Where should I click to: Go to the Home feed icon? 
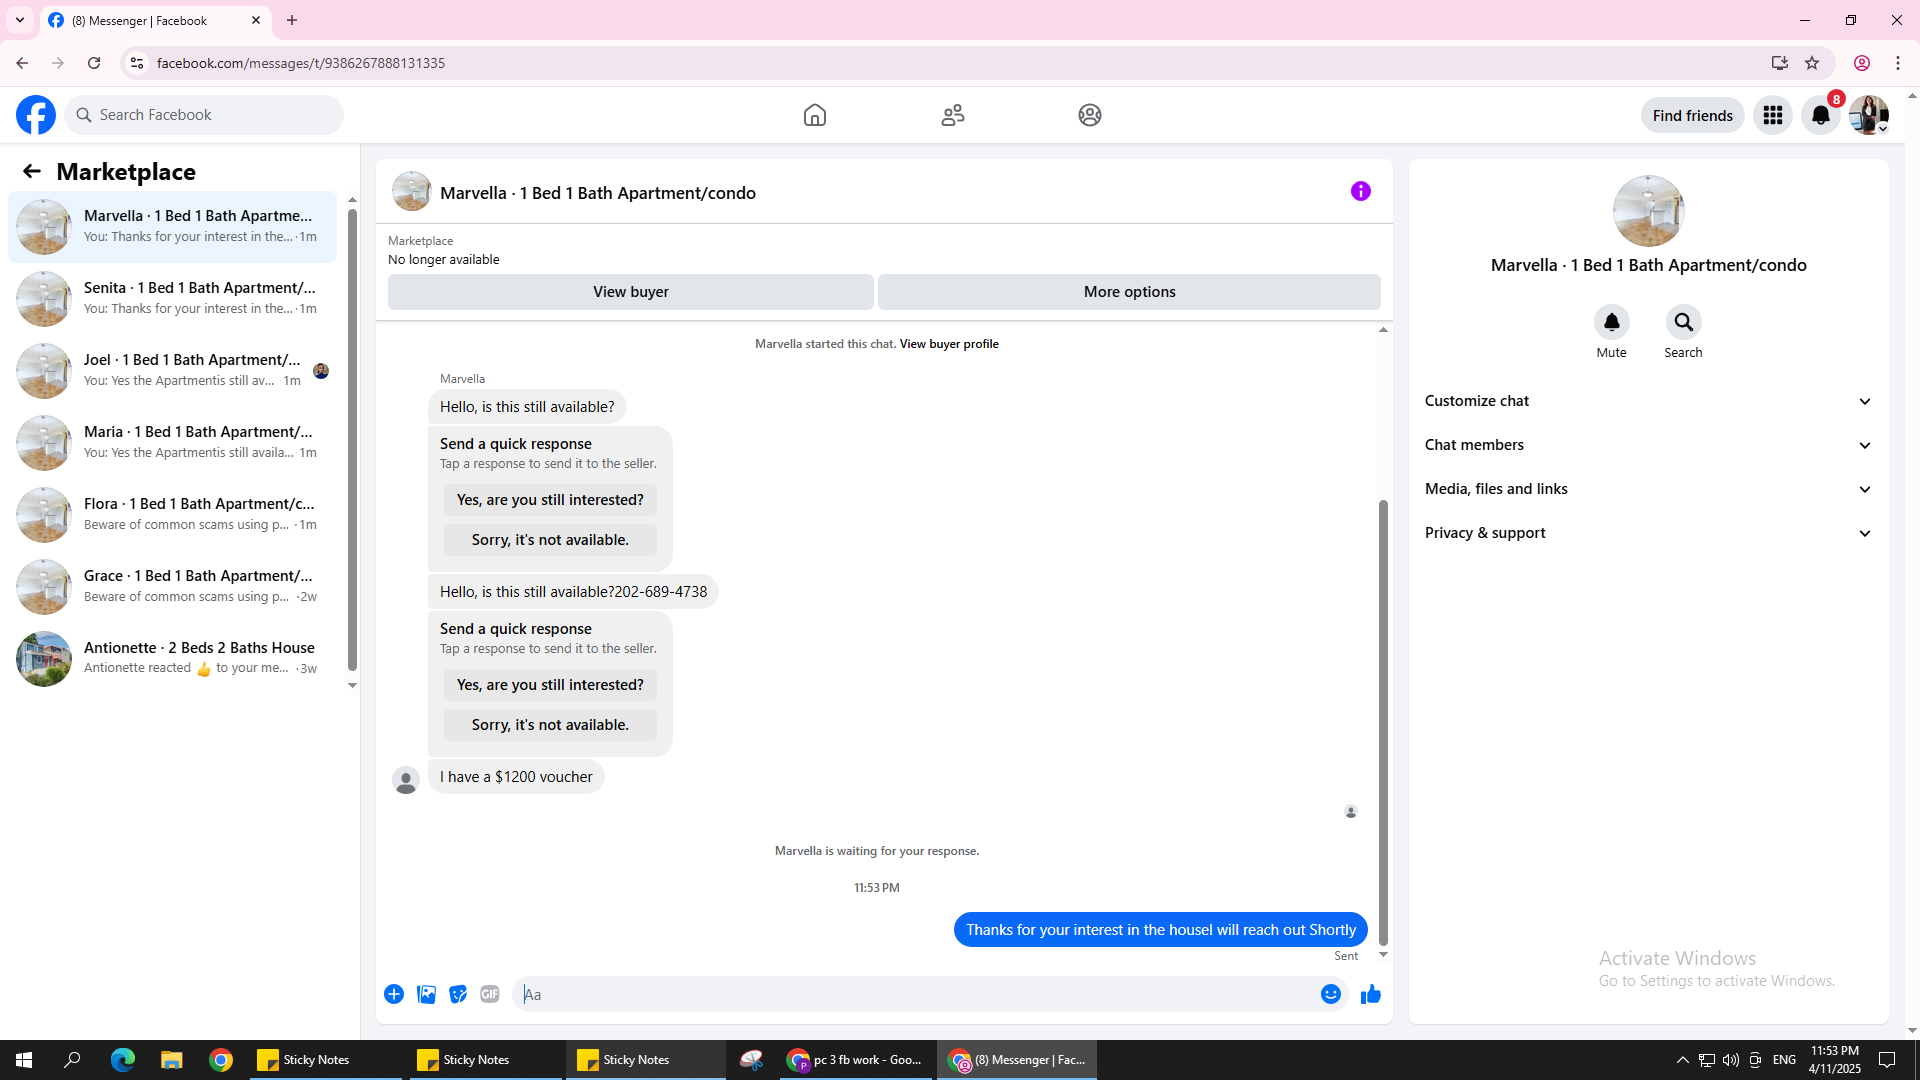point(815,115)
